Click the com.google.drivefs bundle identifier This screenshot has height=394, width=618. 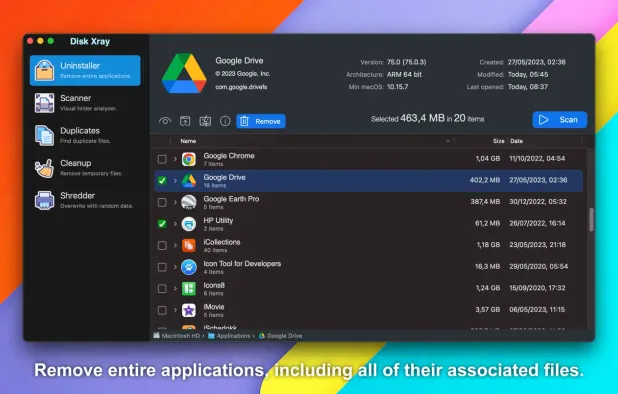pos(241,87)
